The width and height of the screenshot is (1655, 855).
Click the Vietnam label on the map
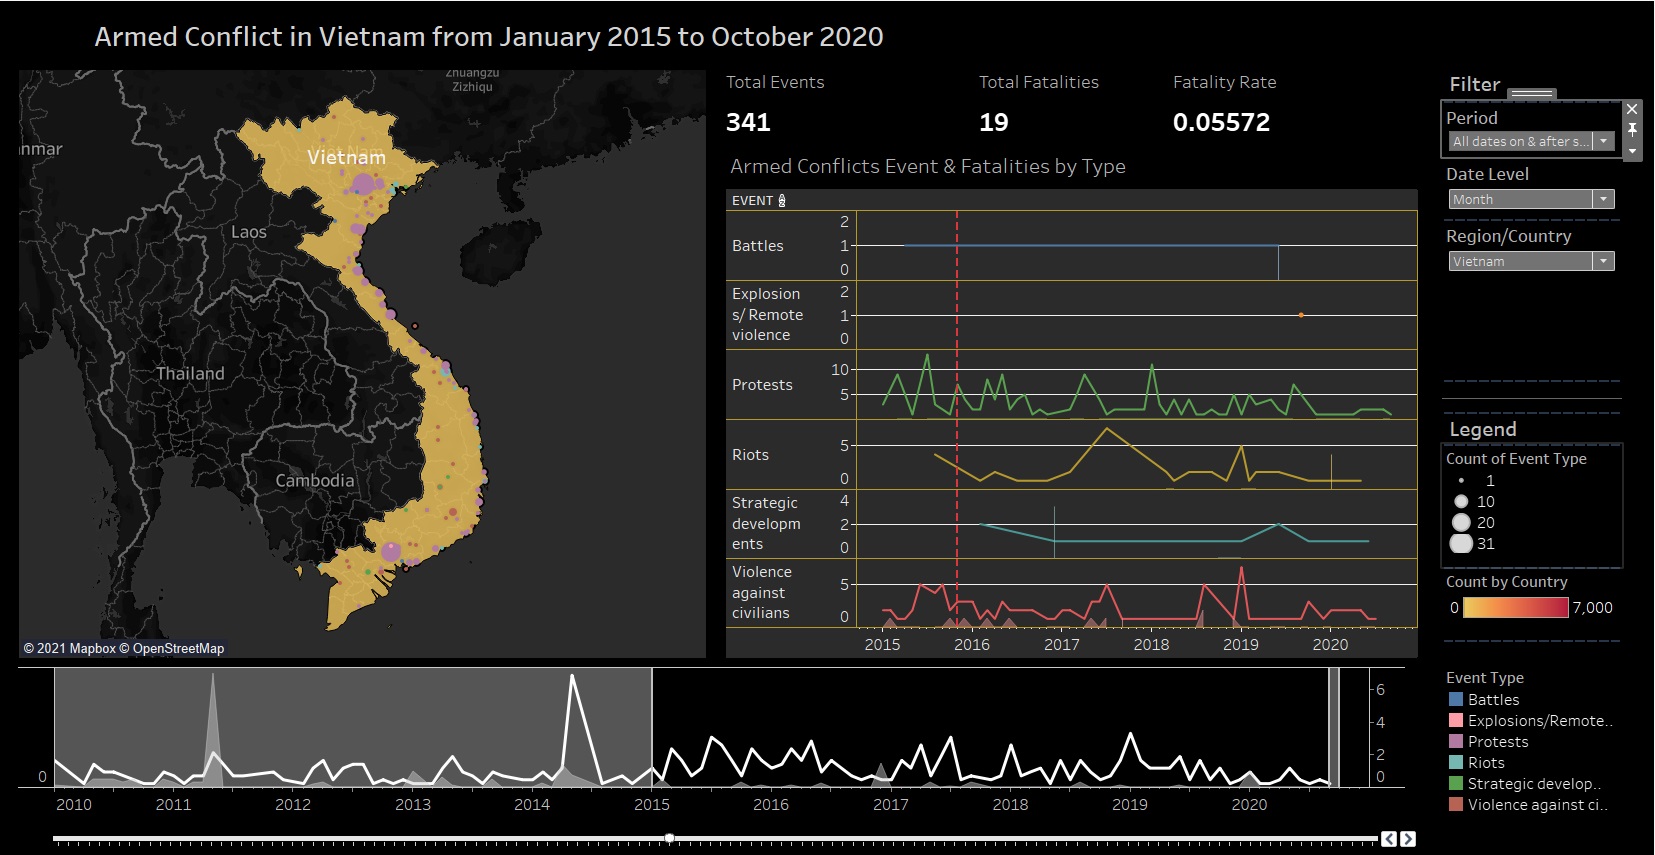coord(346,158)
